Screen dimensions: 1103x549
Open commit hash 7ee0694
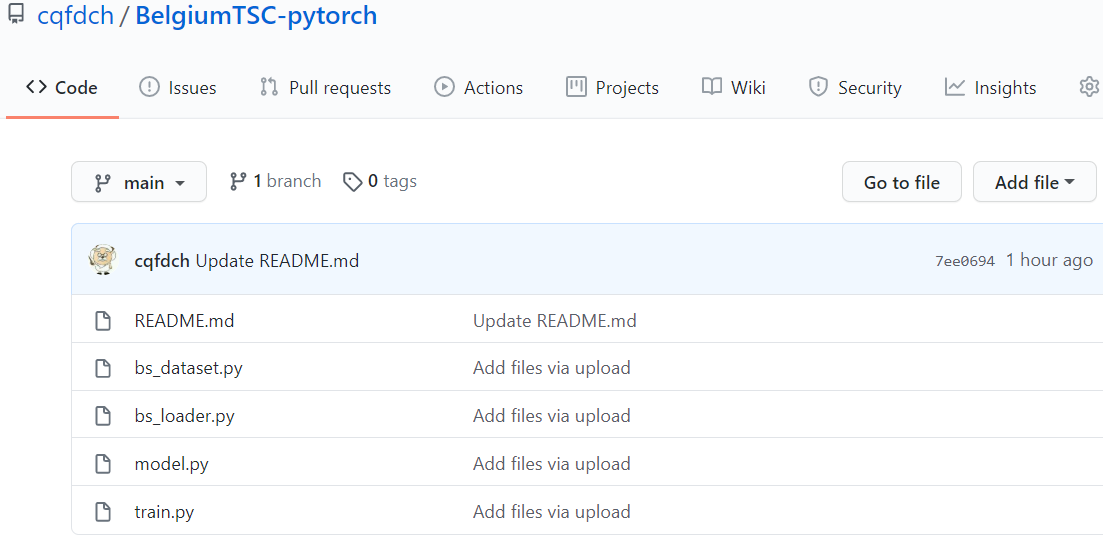point(964,261)
